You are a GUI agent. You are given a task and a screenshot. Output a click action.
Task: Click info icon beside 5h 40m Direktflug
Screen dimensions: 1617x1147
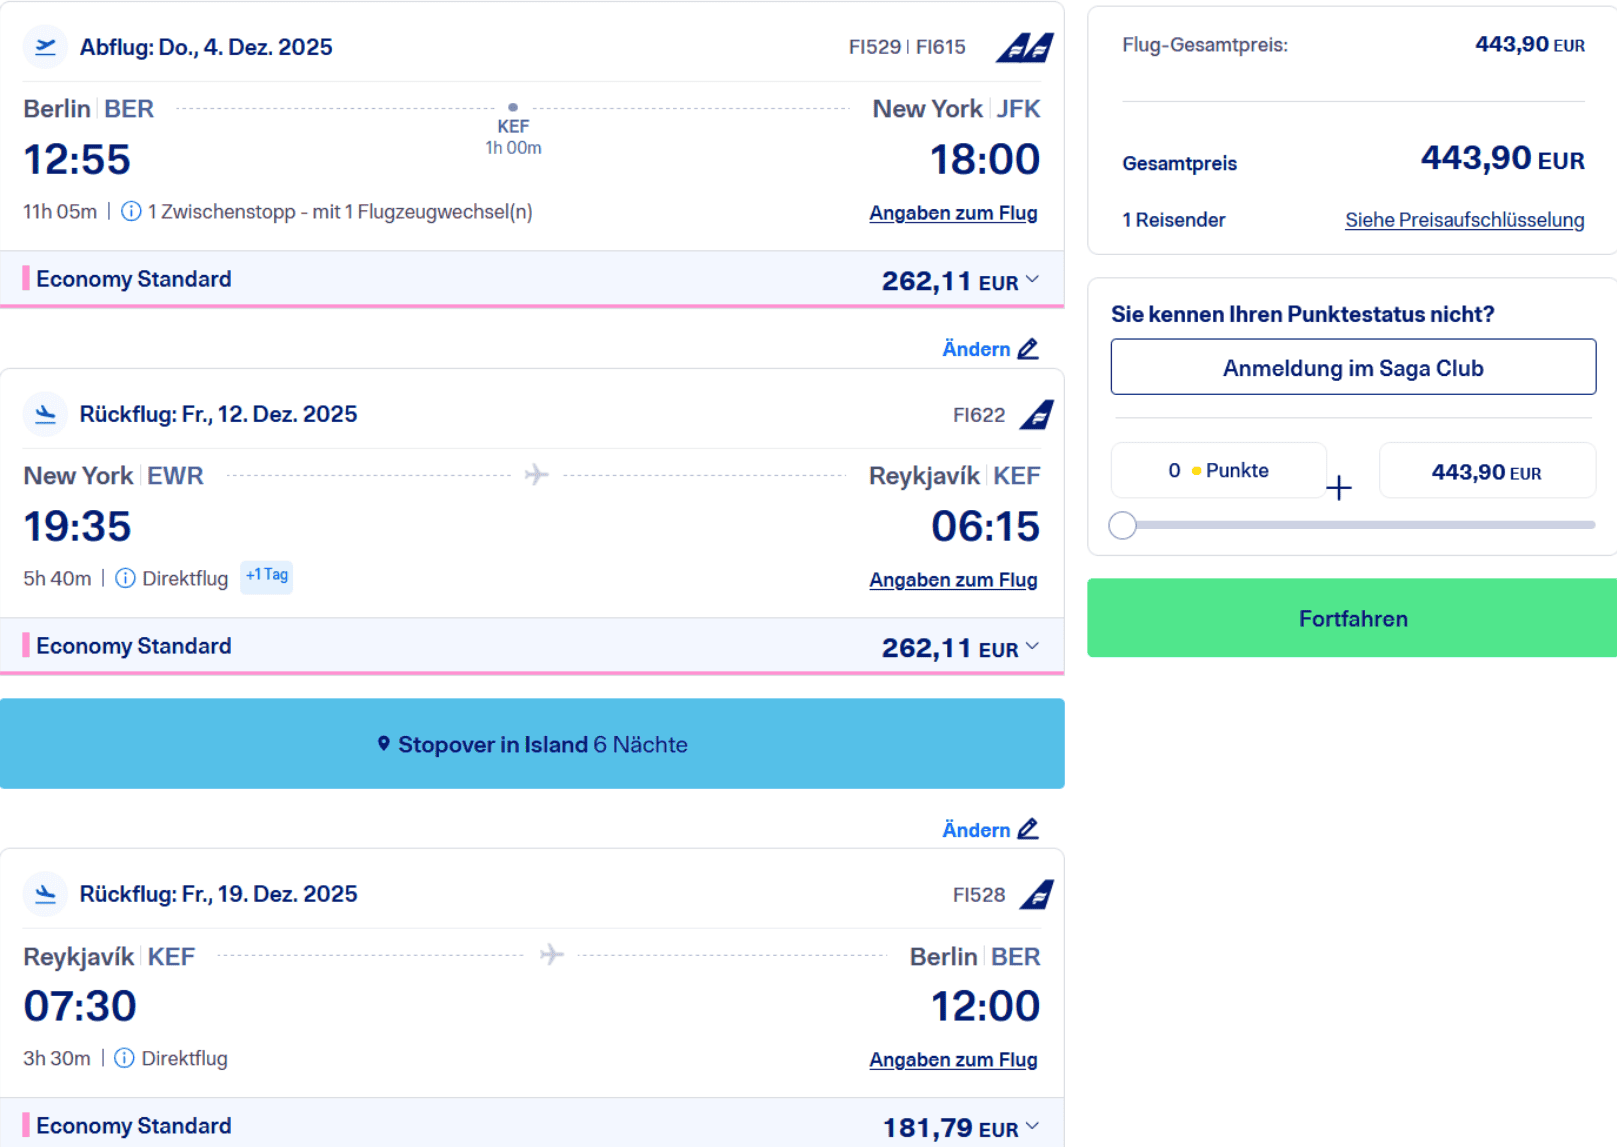125,579
